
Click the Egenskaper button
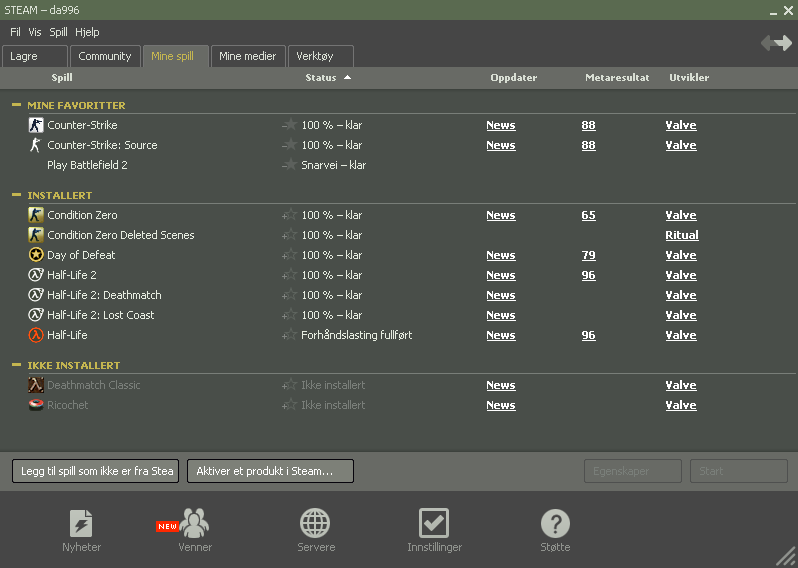633,471
